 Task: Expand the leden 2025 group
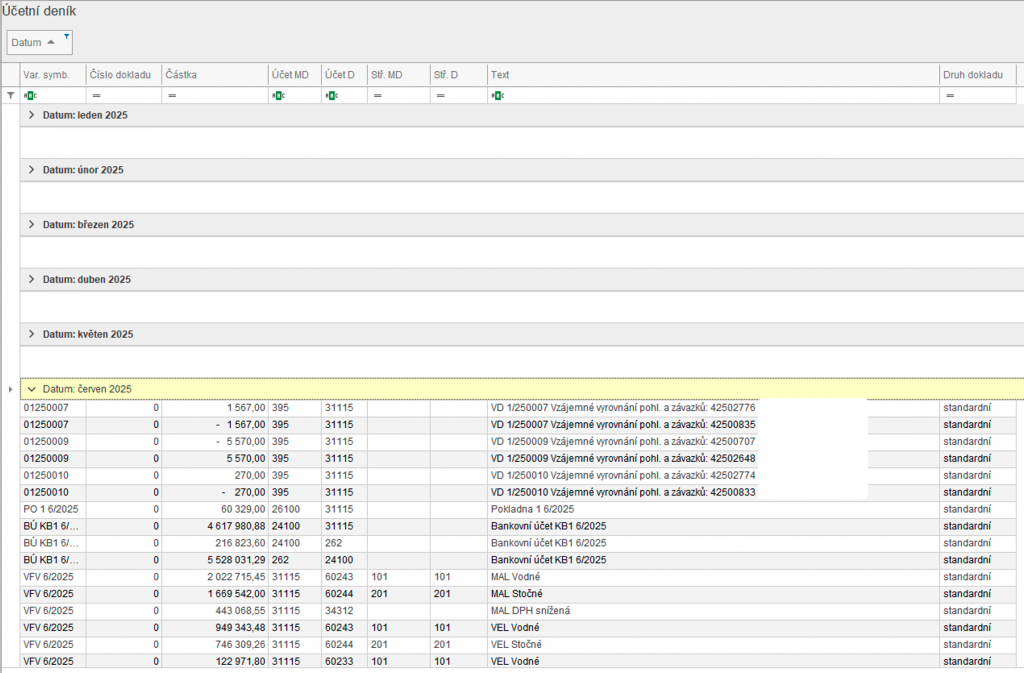(x=31, y=115)
